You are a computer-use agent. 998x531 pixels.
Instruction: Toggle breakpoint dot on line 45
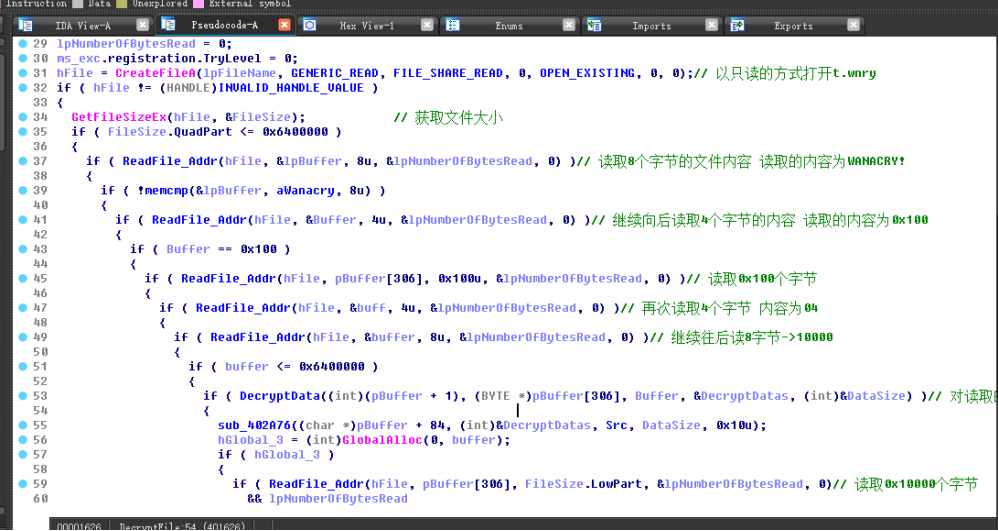[x=23, y=278]
